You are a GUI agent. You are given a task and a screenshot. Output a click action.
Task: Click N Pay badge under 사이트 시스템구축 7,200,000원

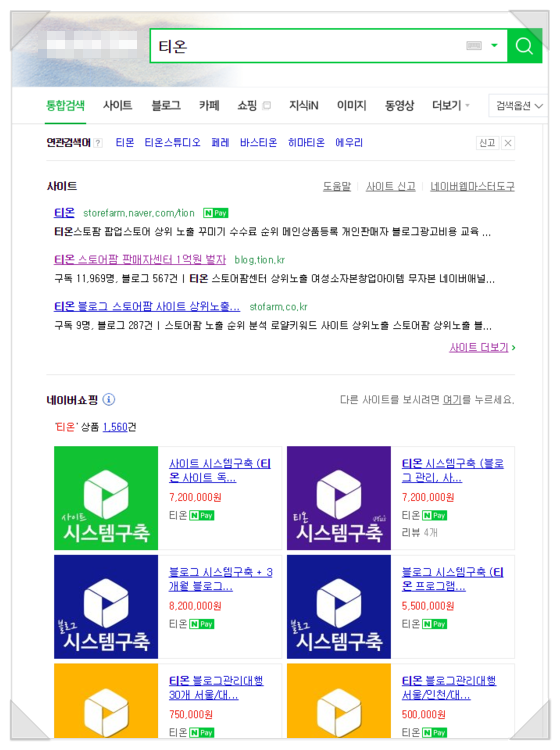click(x=202, y=515)
